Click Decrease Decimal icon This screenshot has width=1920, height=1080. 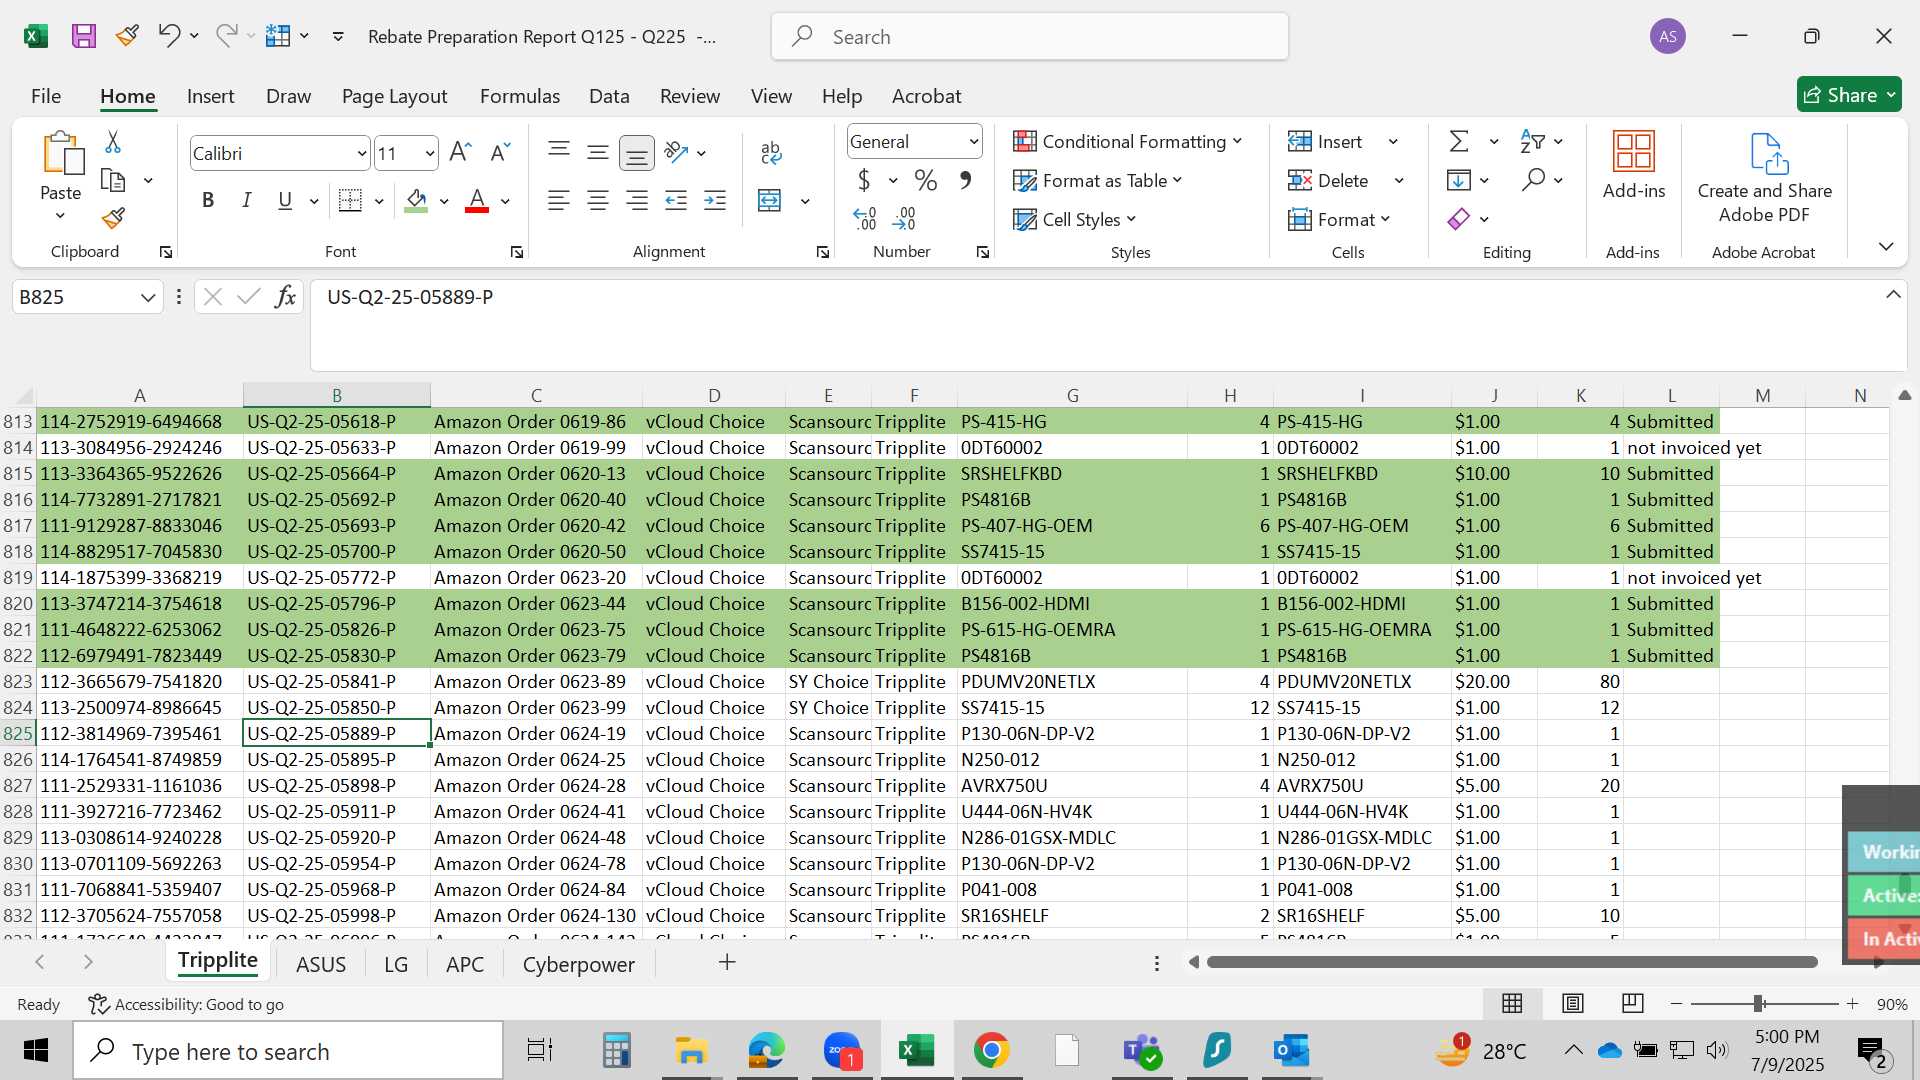click(x=904, y=218)
